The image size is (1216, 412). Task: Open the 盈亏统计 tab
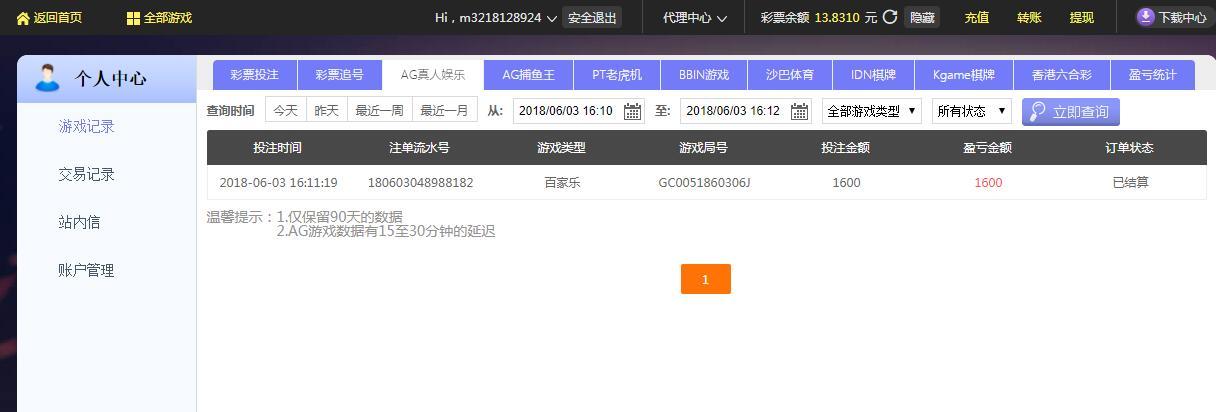[1153, 75]
